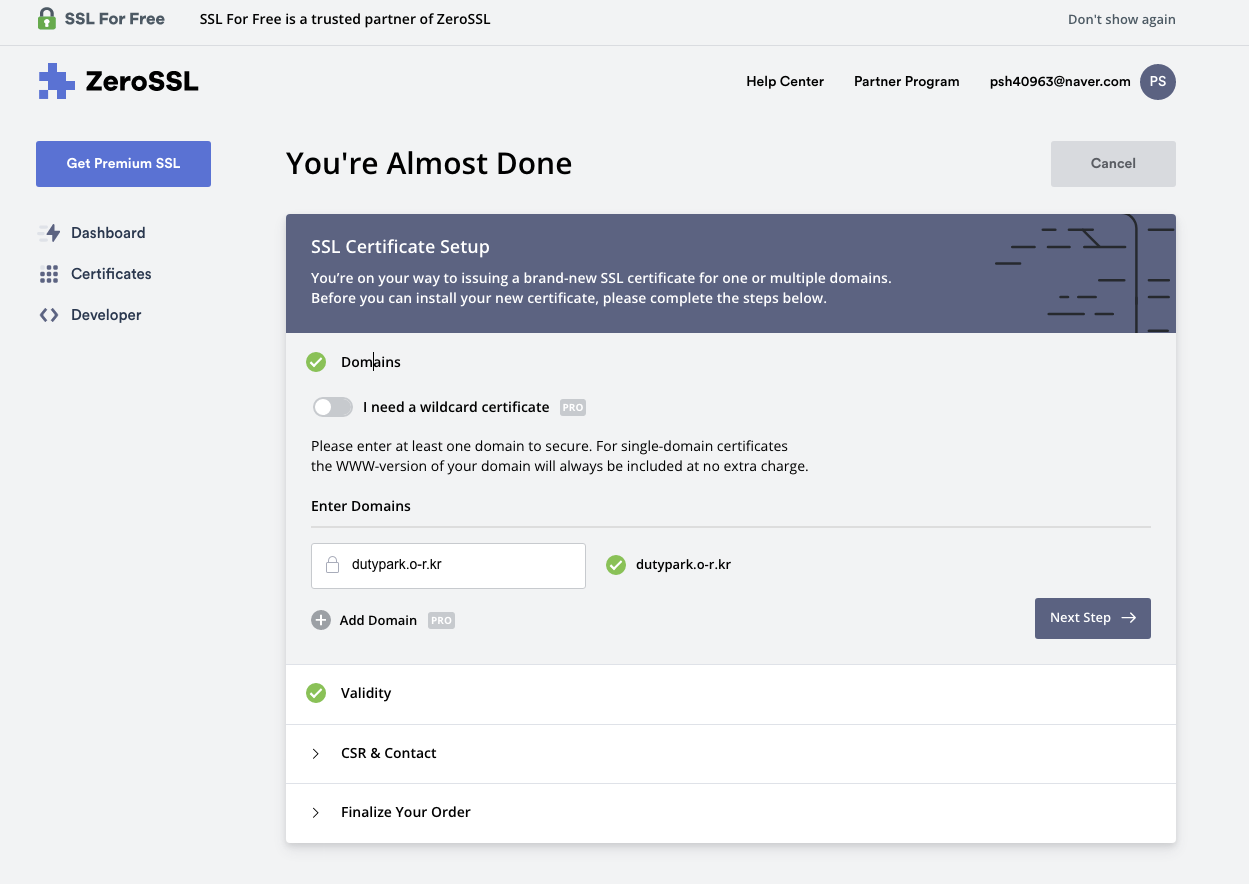Open Certificates in the sidebar
The width and height of the screenshot is (1249, 884).
[111, 274]
